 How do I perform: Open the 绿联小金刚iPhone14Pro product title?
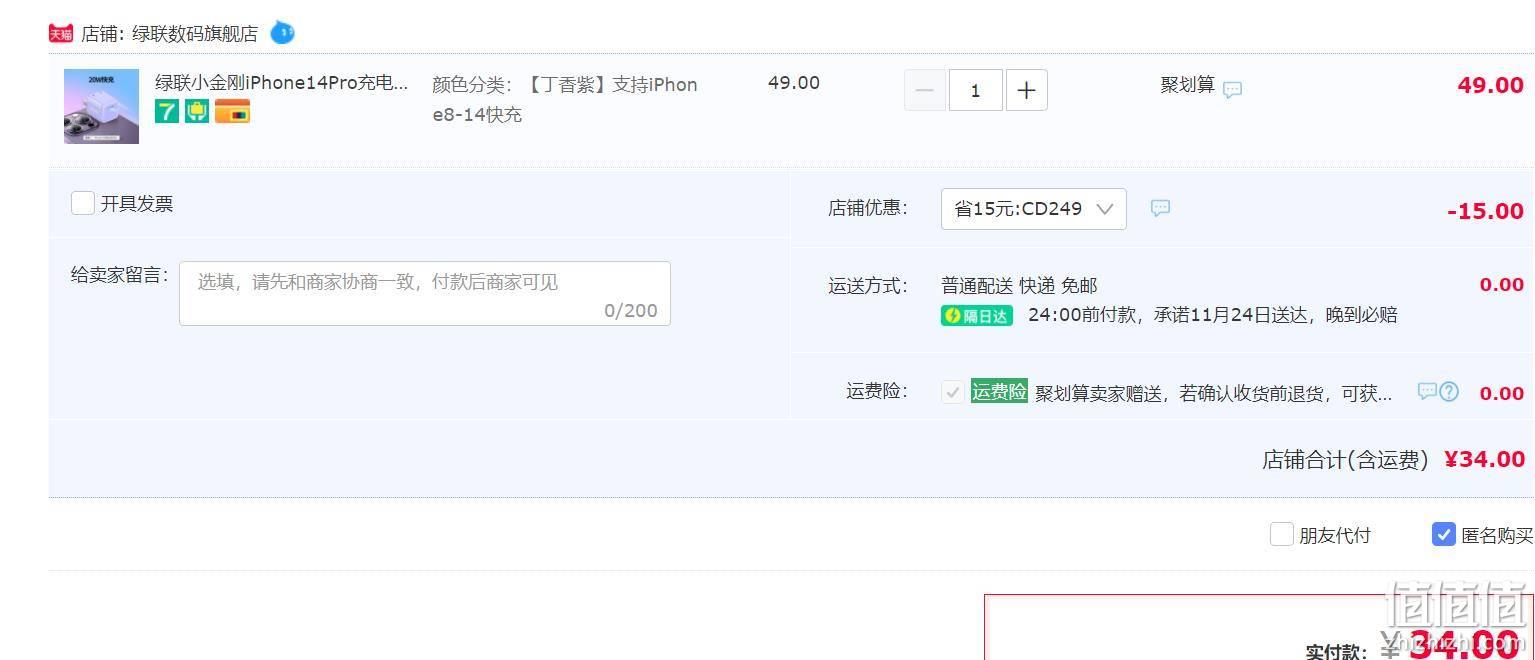(x=282, y=83)
